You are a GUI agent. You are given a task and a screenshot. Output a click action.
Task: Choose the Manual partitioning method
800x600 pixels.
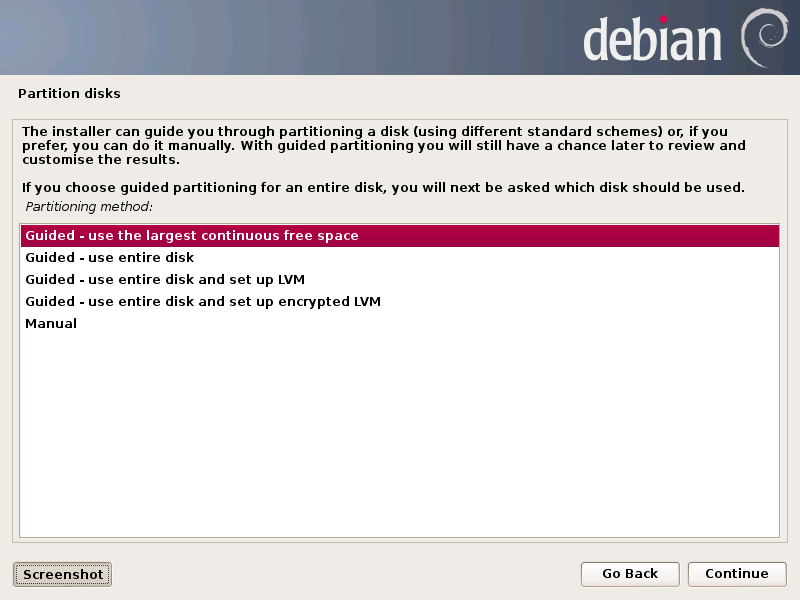coord(399,323)
